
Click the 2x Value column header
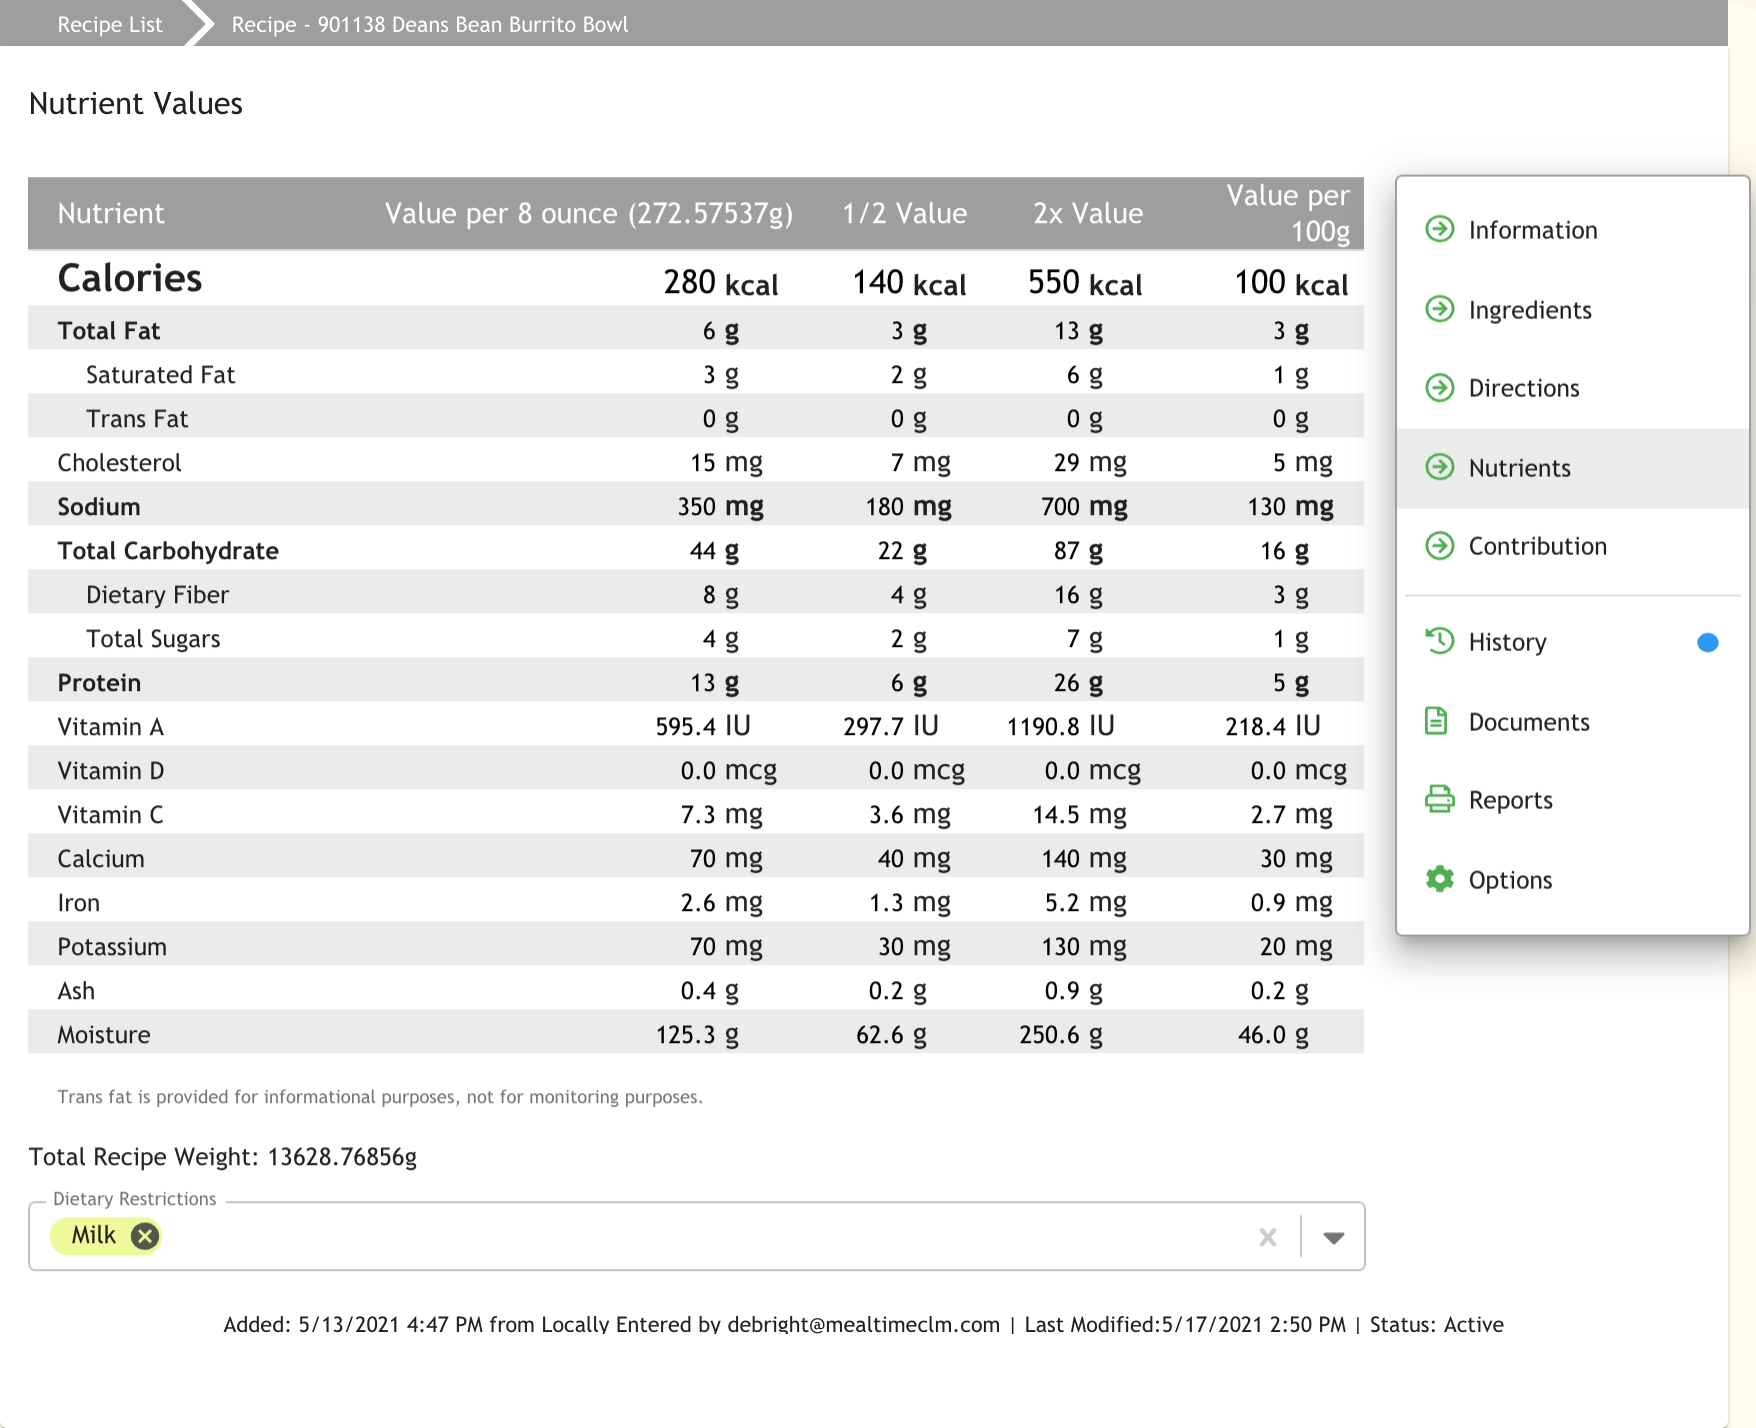tap(1088, 213)
